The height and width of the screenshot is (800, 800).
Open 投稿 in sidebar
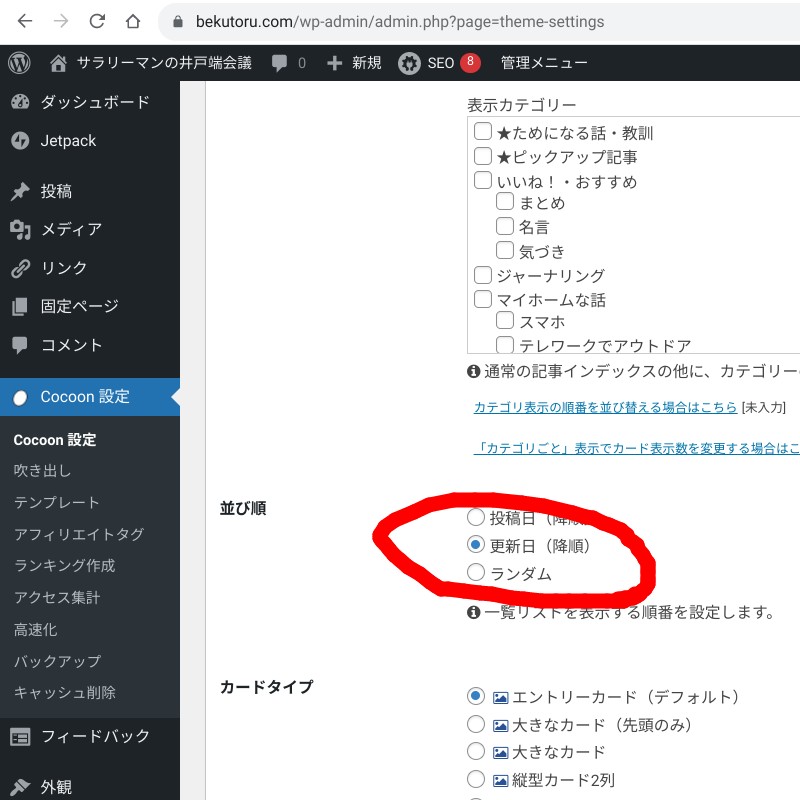[x=56, y=191]
